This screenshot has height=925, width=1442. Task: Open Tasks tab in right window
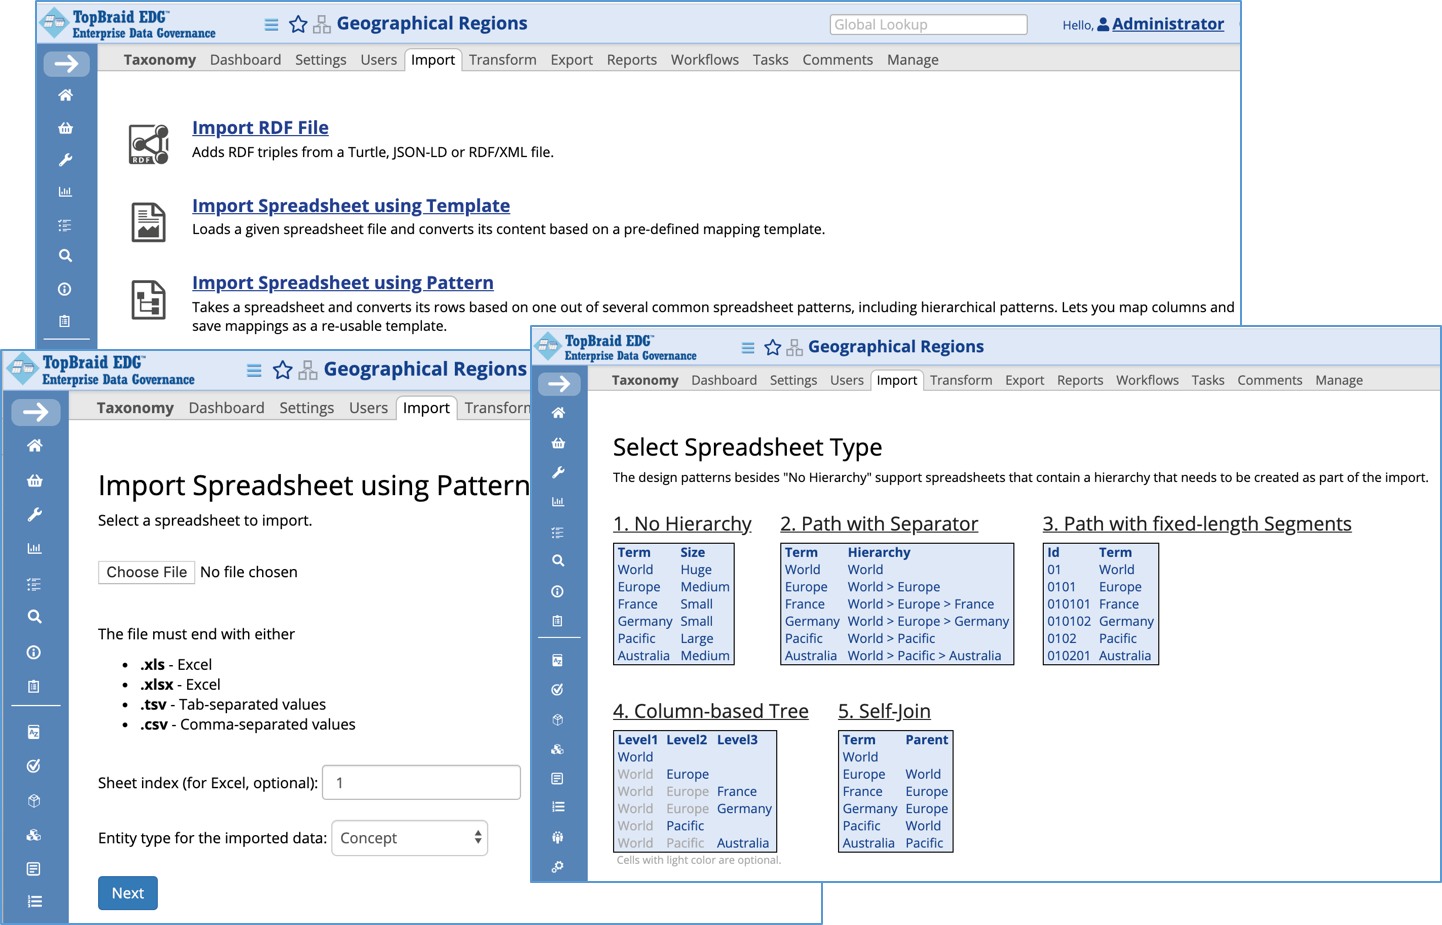click(1208, 380)
